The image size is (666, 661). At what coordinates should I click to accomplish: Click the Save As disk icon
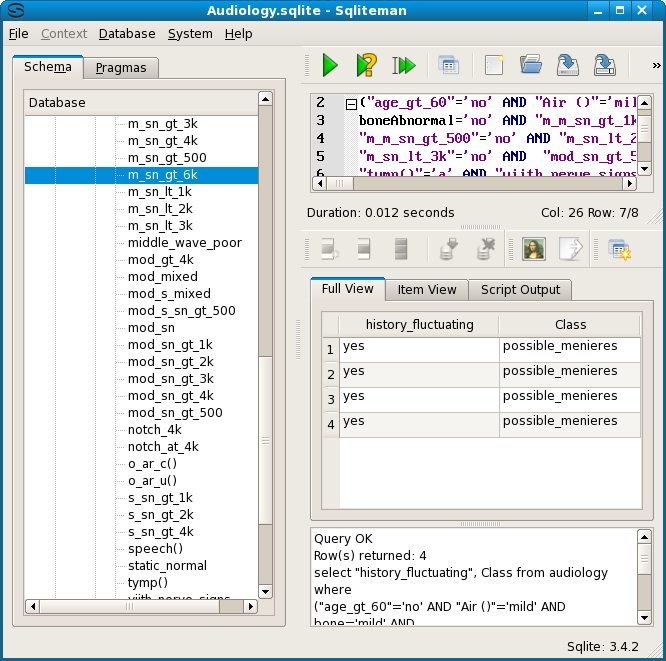point(604,66)
